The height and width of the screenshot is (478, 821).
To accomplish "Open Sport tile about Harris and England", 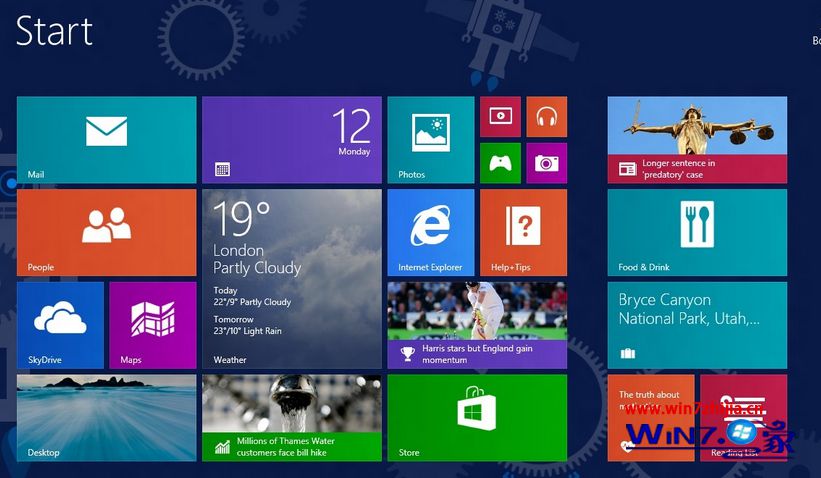I will [x=477, y=325].
